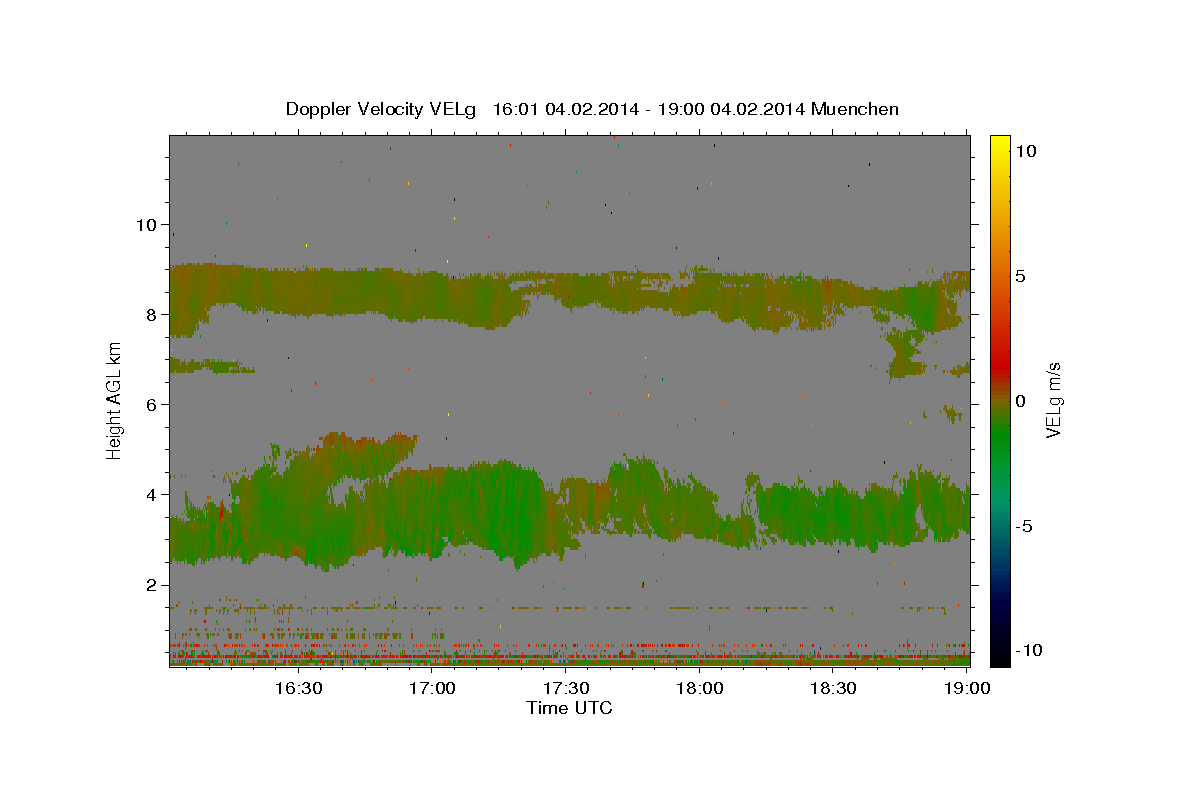Click the plot title 'Doppler Velocity VELg'
This screenshot has width=1200, height=800.
[x=382, y=109]
